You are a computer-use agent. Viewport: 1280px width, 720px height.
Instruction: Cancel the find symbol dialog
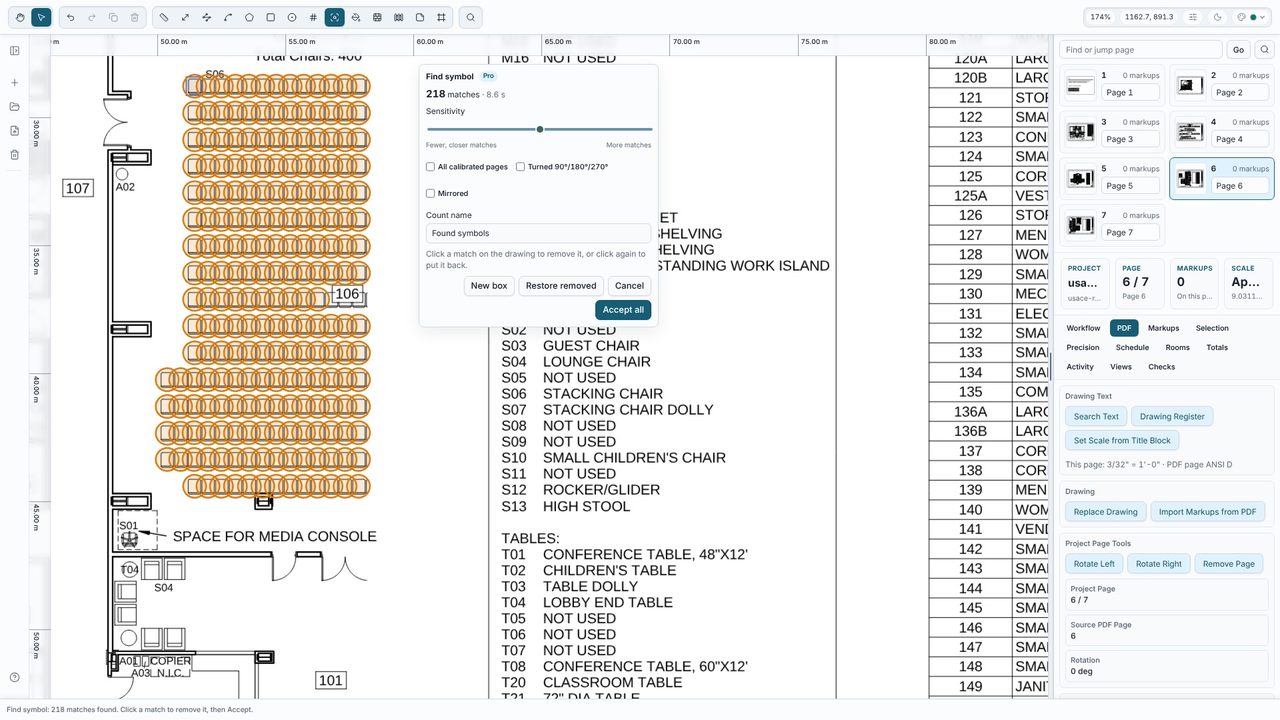pos(629,286)
